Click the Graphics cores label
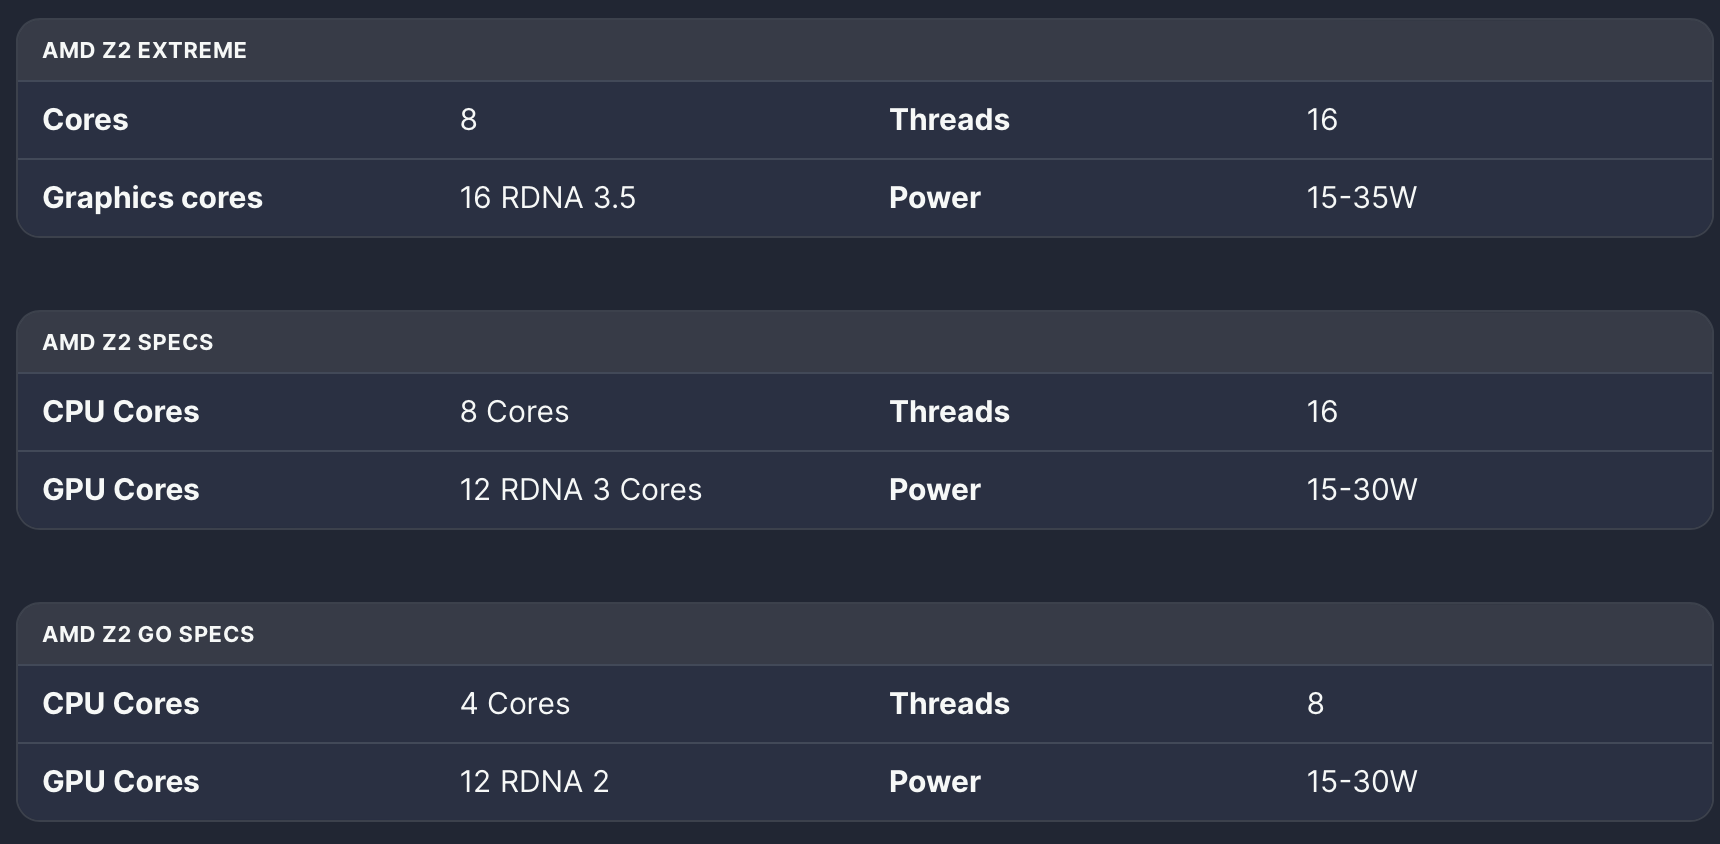The image size is (1720, 844). pyautogui.click(x=152, y=198)
